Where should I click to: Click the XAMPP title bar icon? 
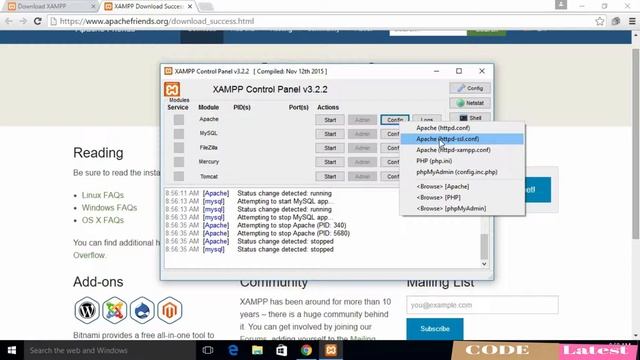(168, 71)
